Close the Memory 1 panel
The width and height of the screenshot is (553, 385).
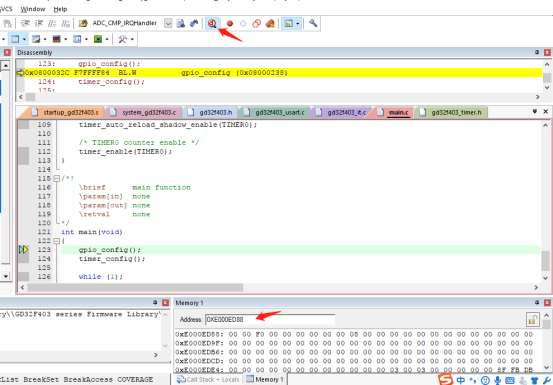[x=547, y=302]
